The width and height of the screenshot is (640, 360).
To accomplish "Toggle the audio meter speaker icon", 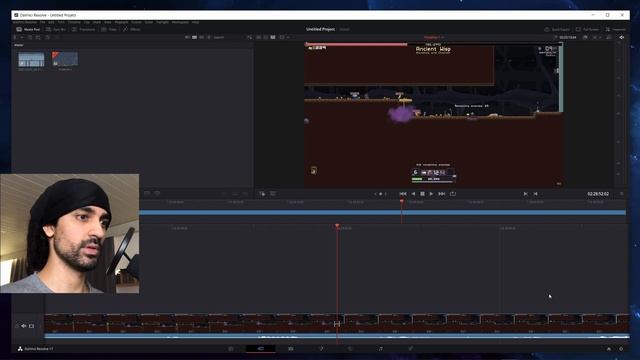I will 622,37.
